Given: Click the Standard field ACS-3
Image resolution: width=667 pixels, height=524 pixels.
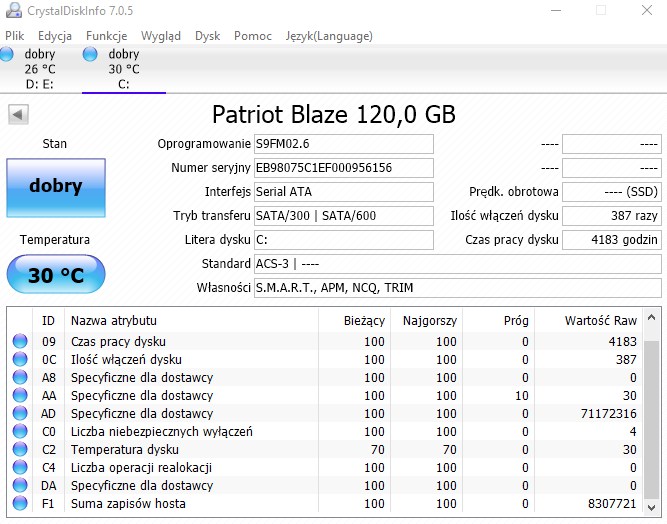Looking at the screenshot, I should [x=458, y=264].
